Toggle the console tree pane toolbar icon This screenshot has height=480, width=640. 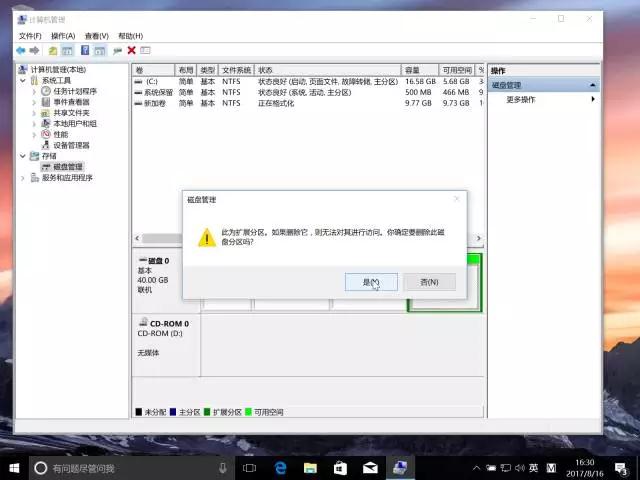click(67, 51)
